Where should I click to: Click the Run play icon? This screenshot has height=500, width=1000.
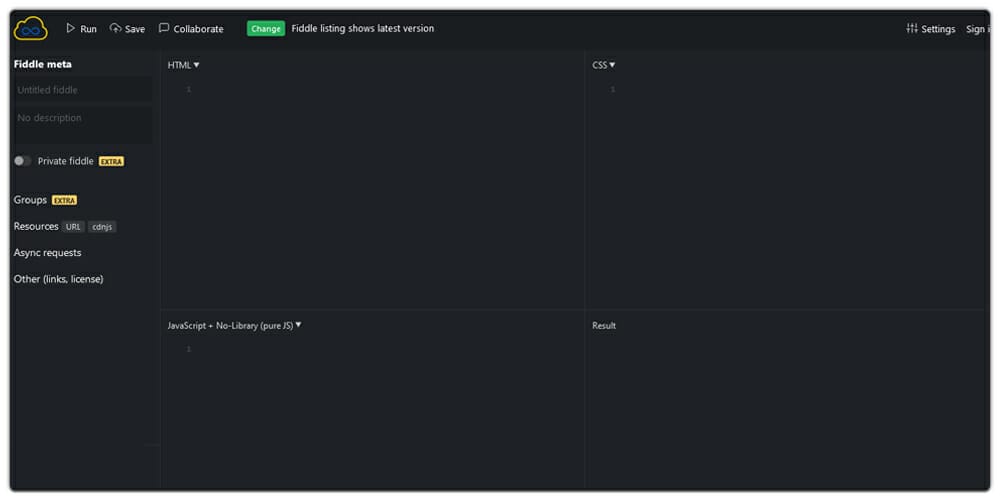(x=71, y=28)
